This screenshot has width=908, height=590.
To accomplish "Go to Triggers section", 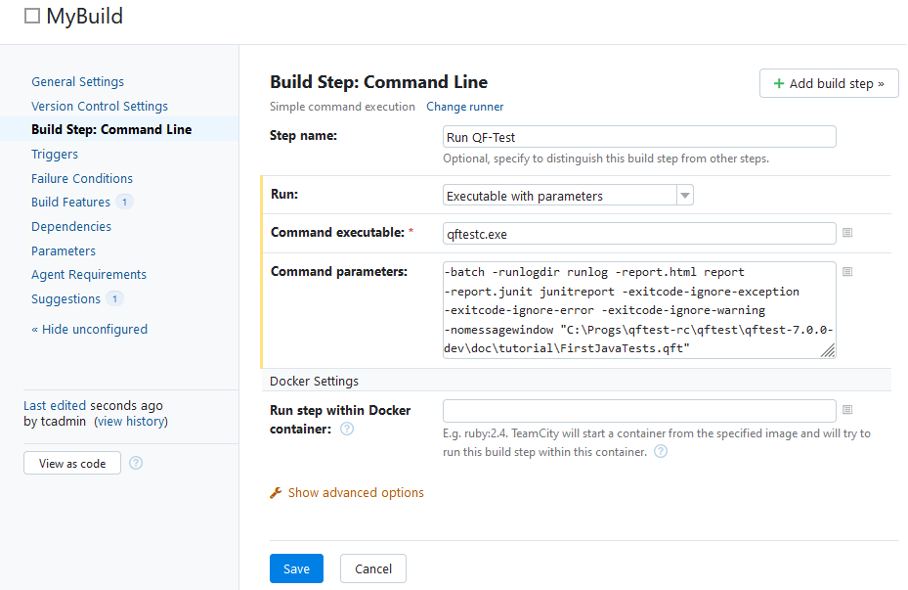I will pos(54,154).
